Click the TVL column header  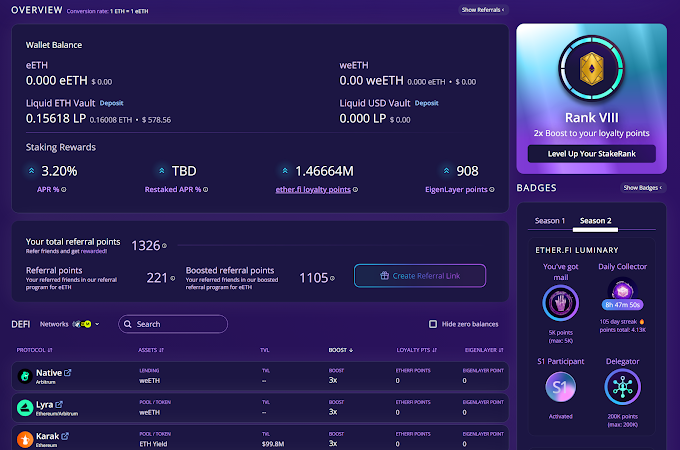coord(265,350)
